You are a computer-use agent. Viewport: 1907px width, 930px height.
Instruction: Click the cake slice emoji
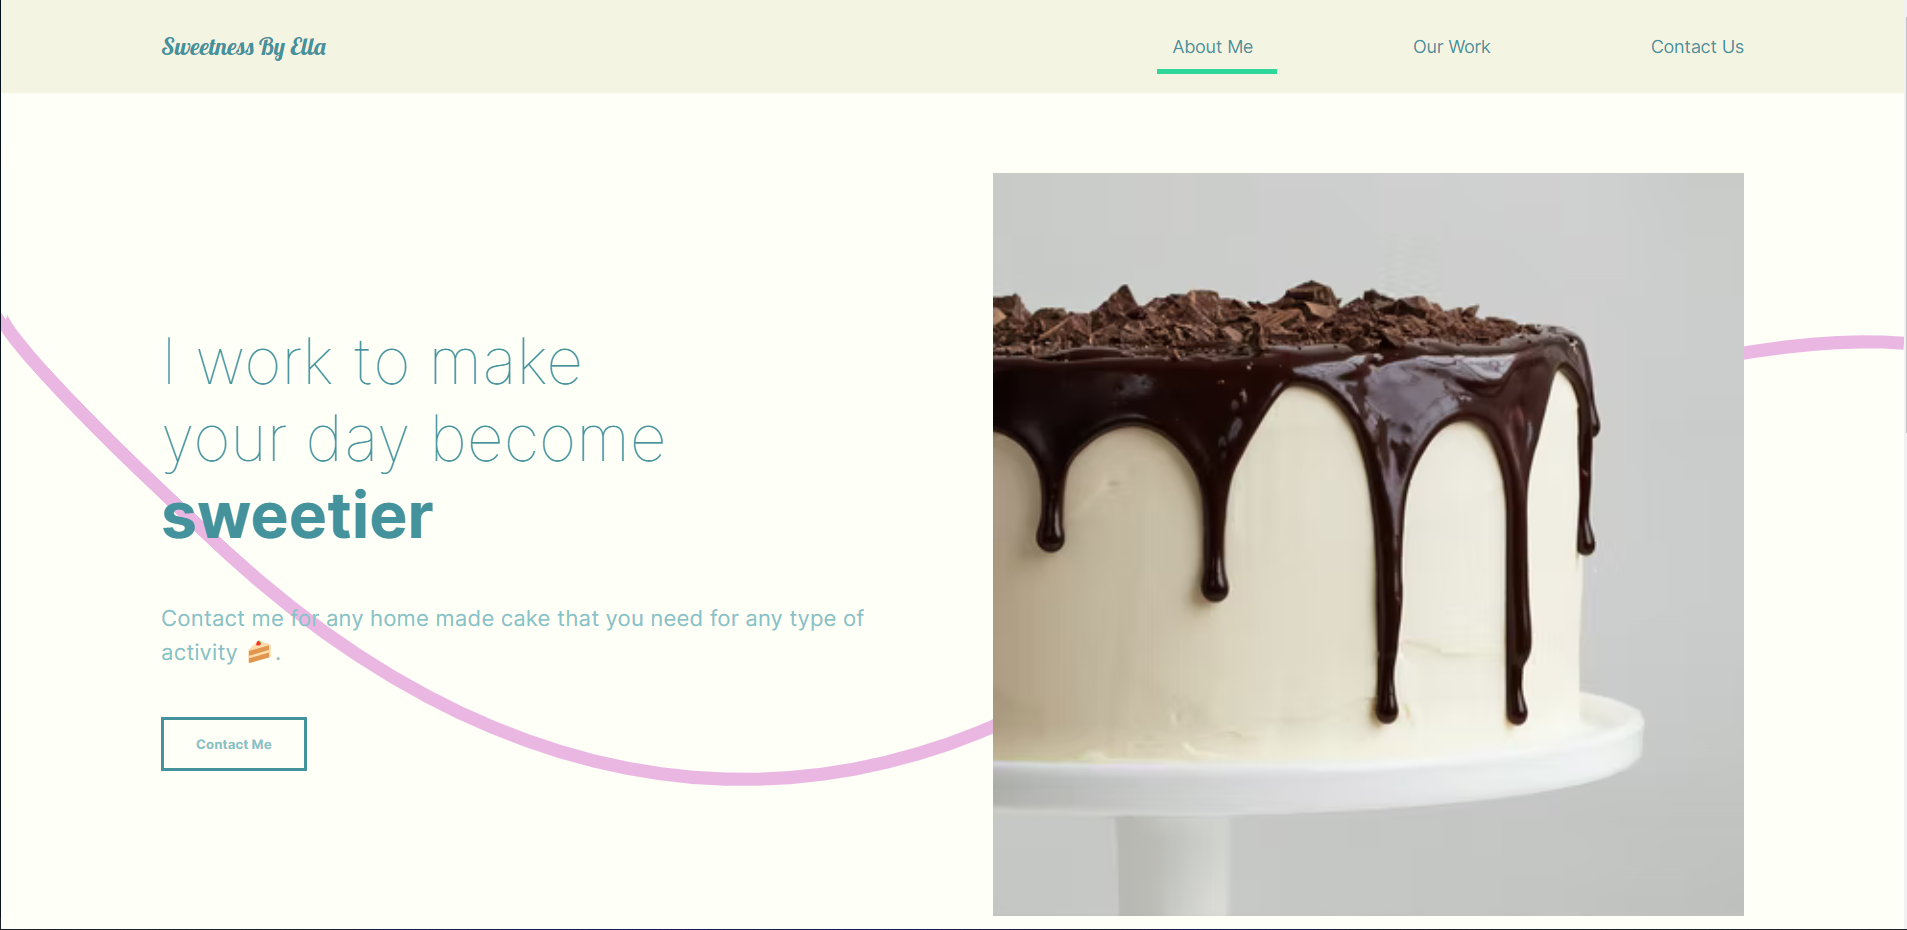(x=259, y=652)
